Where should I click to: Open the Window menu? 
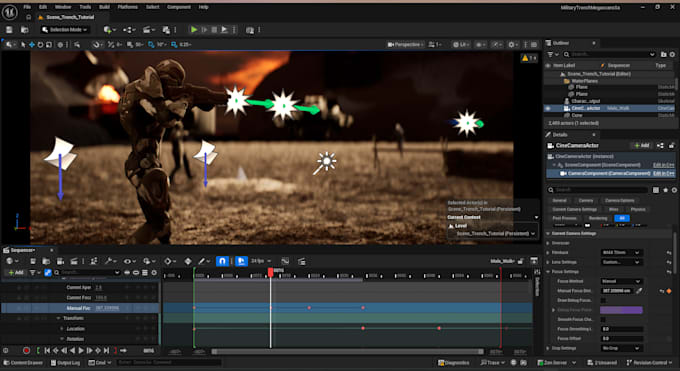click(x=63, y=7)
